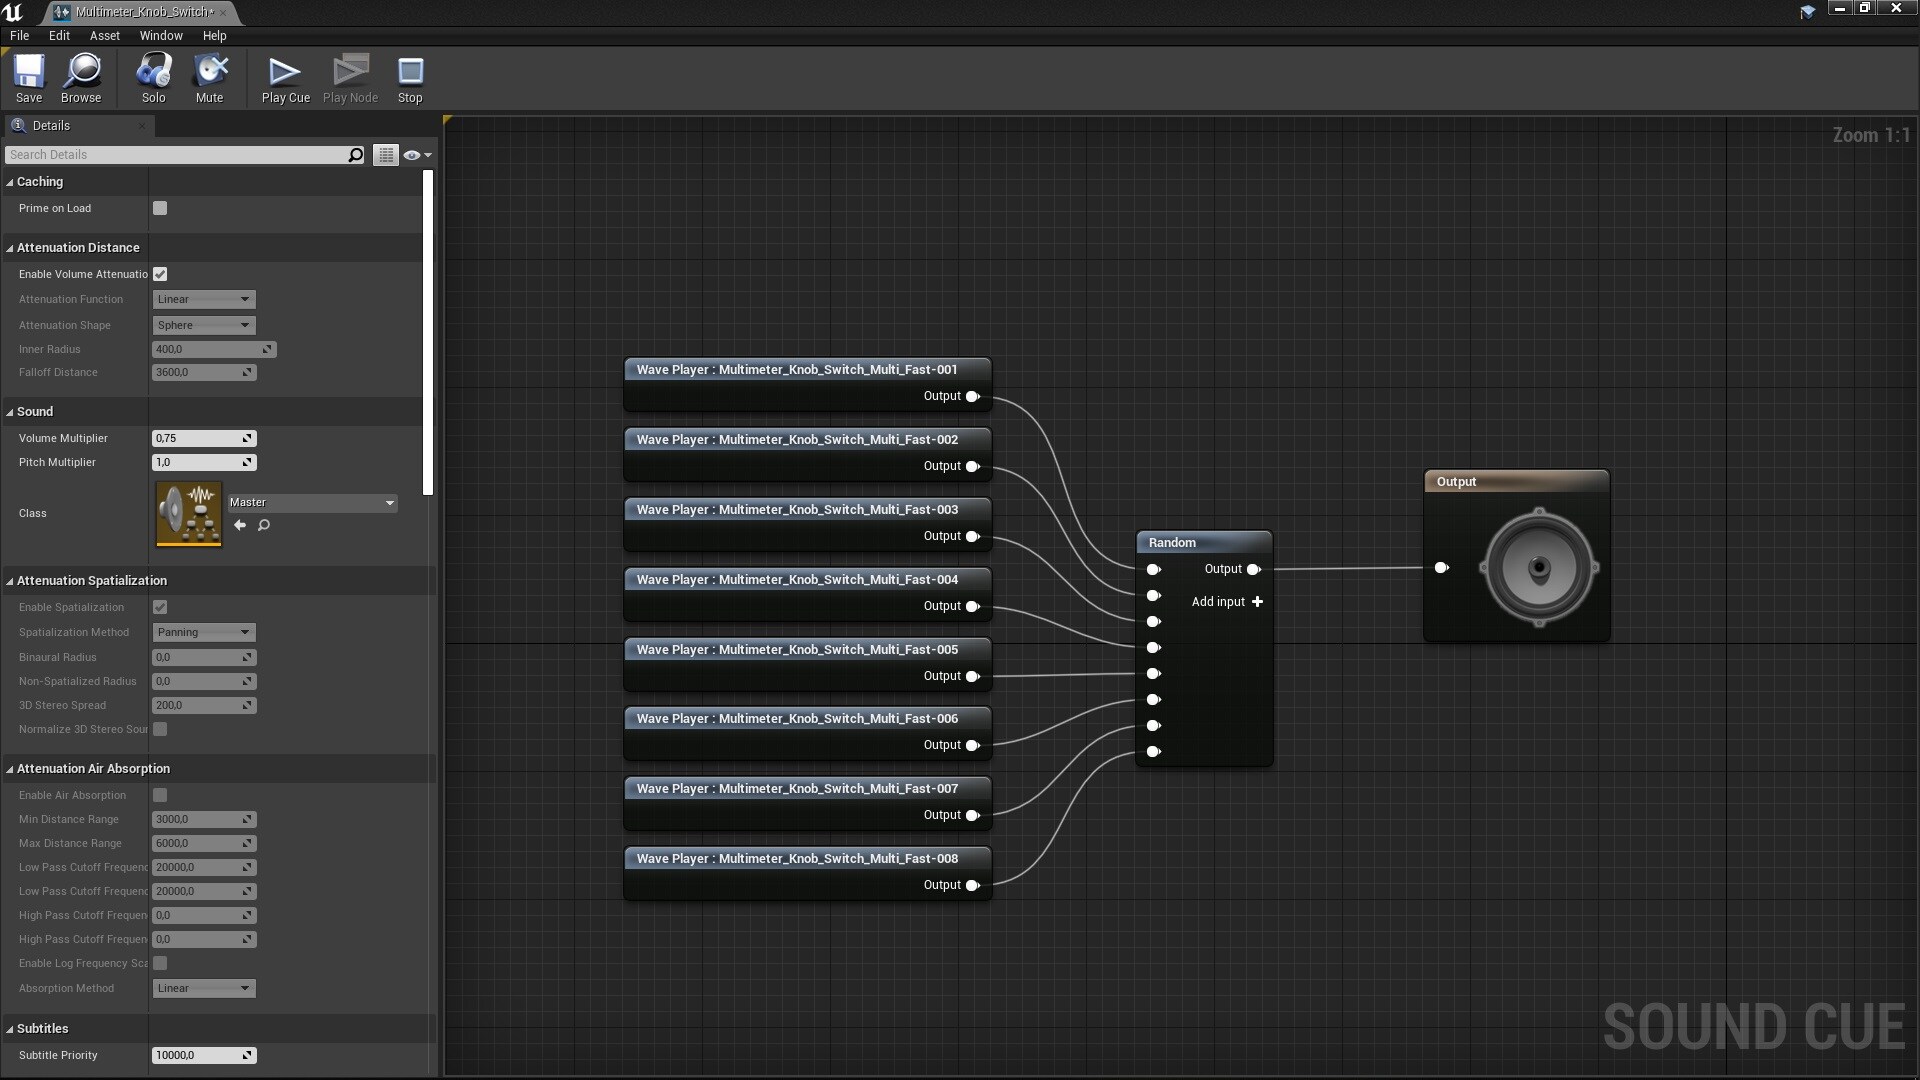Open the Window menu
Screen dimensions: 1920x1080
click(x=161, y=35)
